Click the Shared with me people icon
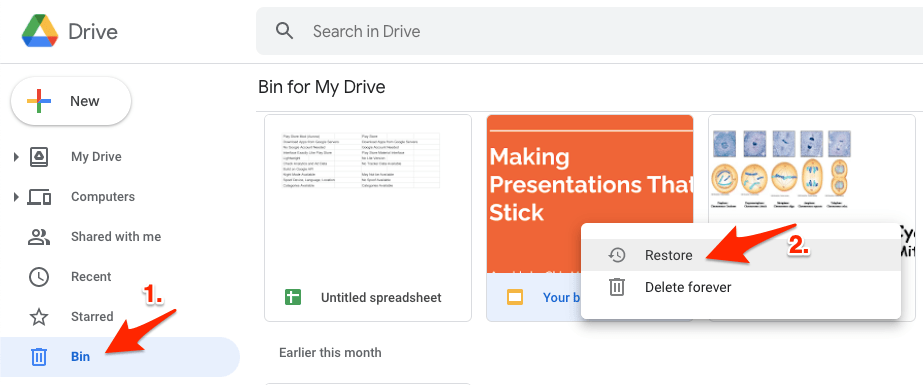 [39, 237]
